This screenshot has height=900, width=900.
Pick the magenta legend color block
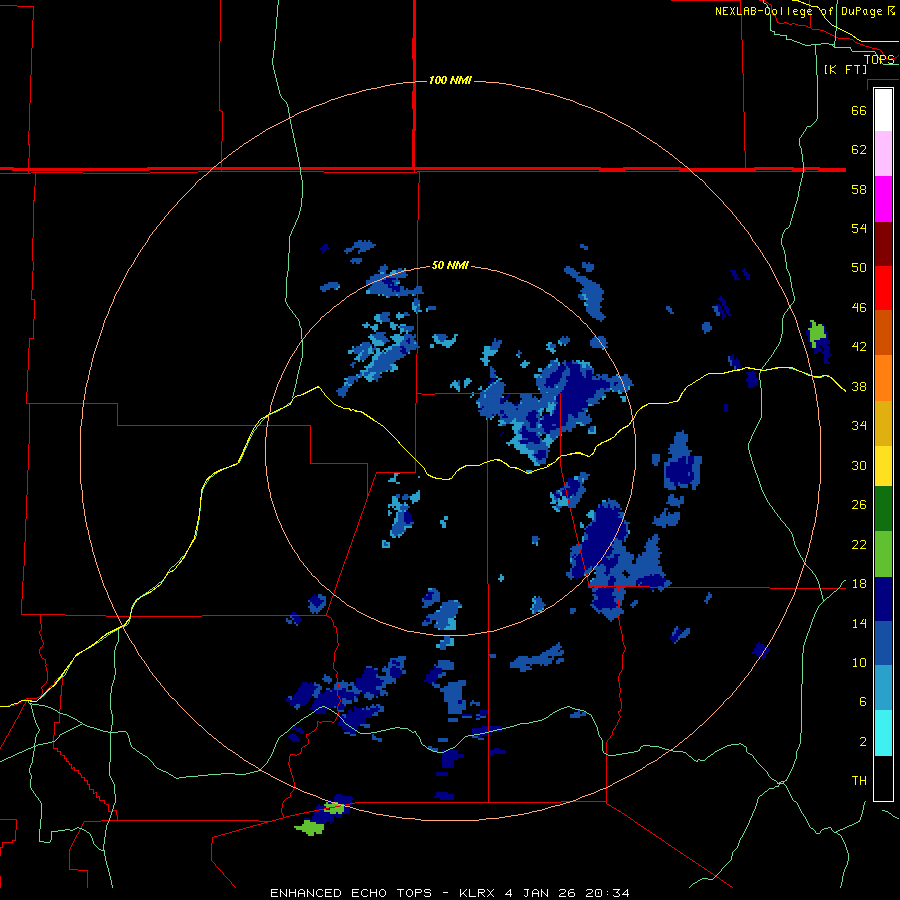883,199
